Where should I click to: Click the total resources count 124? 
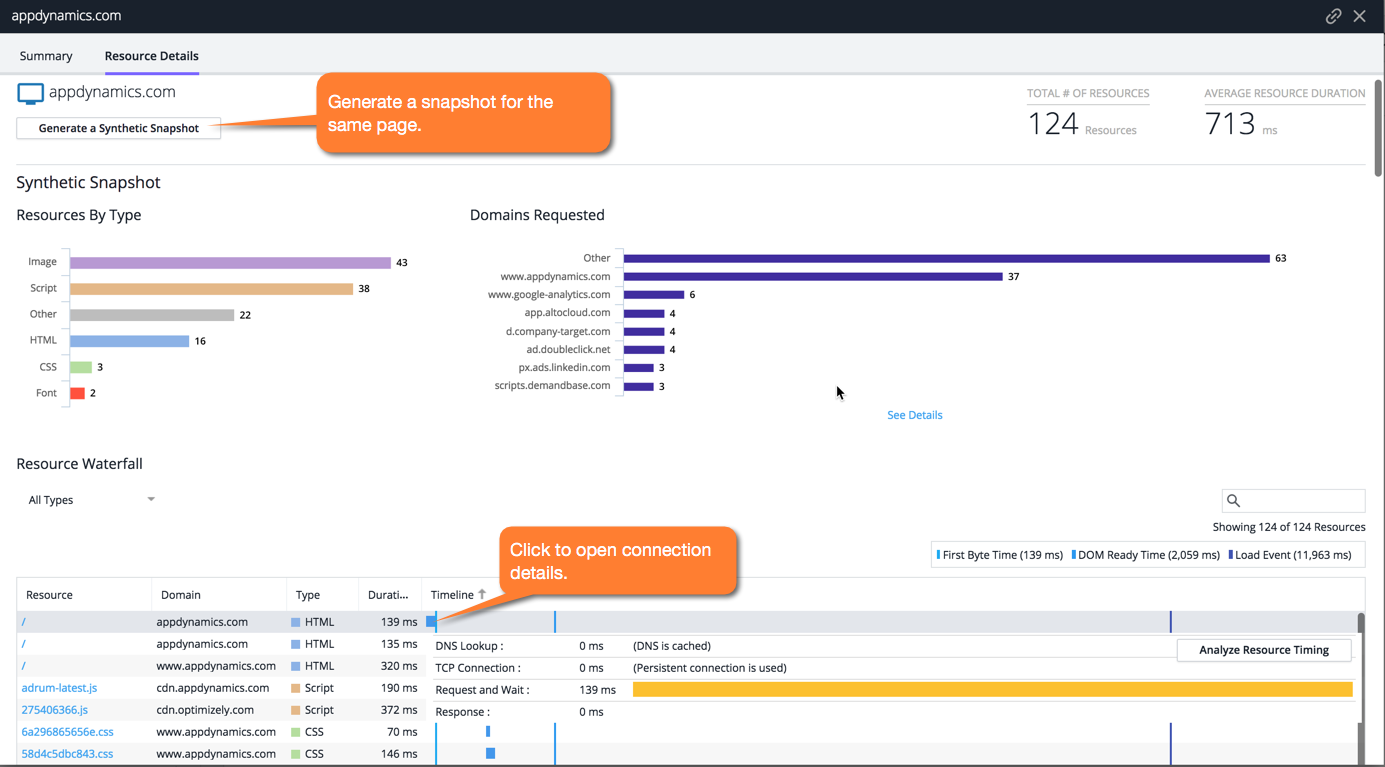[x=1053, y=123]
